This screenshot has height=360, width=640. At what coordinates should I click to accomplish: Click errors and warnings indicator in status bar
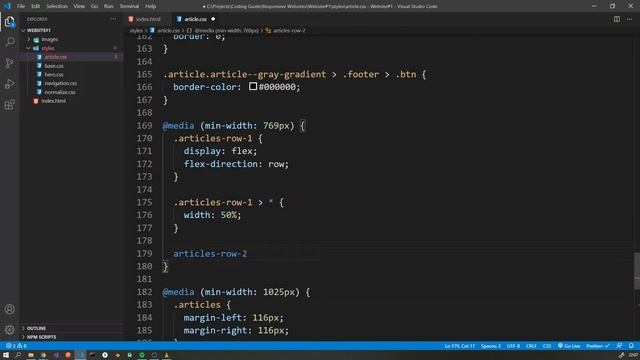(x=16, y=346)
